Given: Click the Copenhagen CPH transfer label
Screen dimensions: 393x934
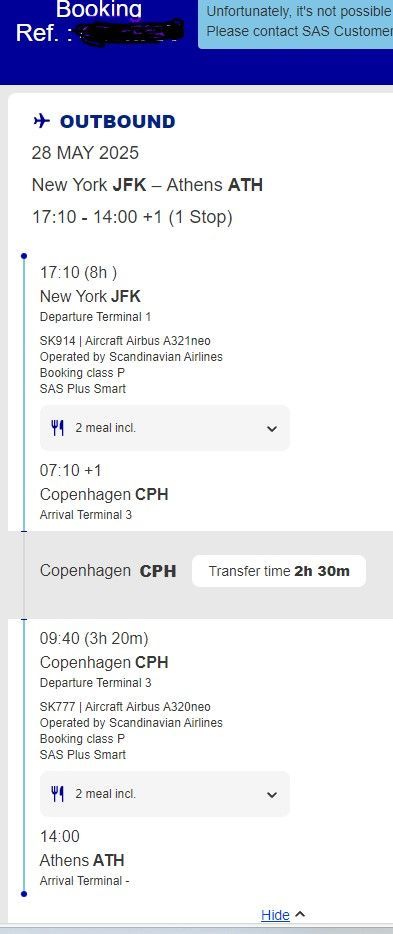Looking at the screenshot, I should tap(108, 571).
